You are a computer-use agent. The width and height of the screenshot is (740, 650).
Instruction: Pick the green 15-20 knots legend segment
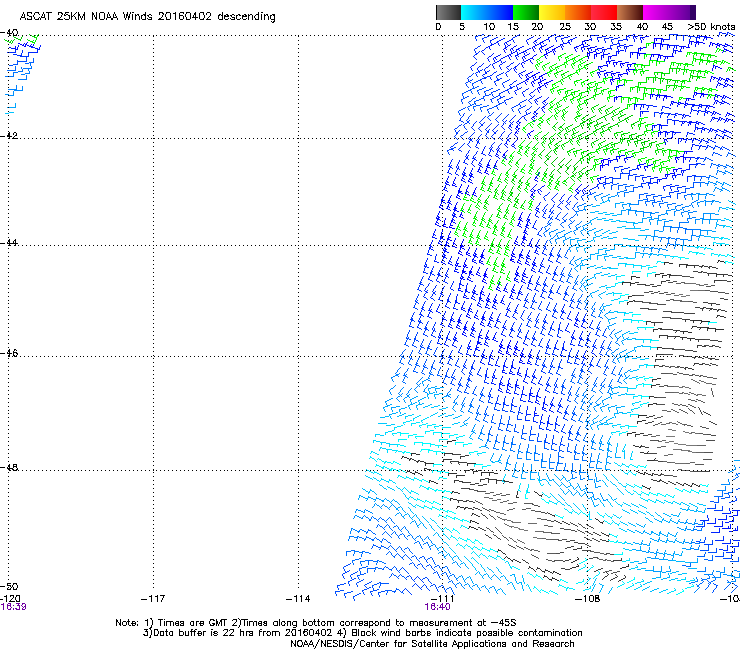526,12
